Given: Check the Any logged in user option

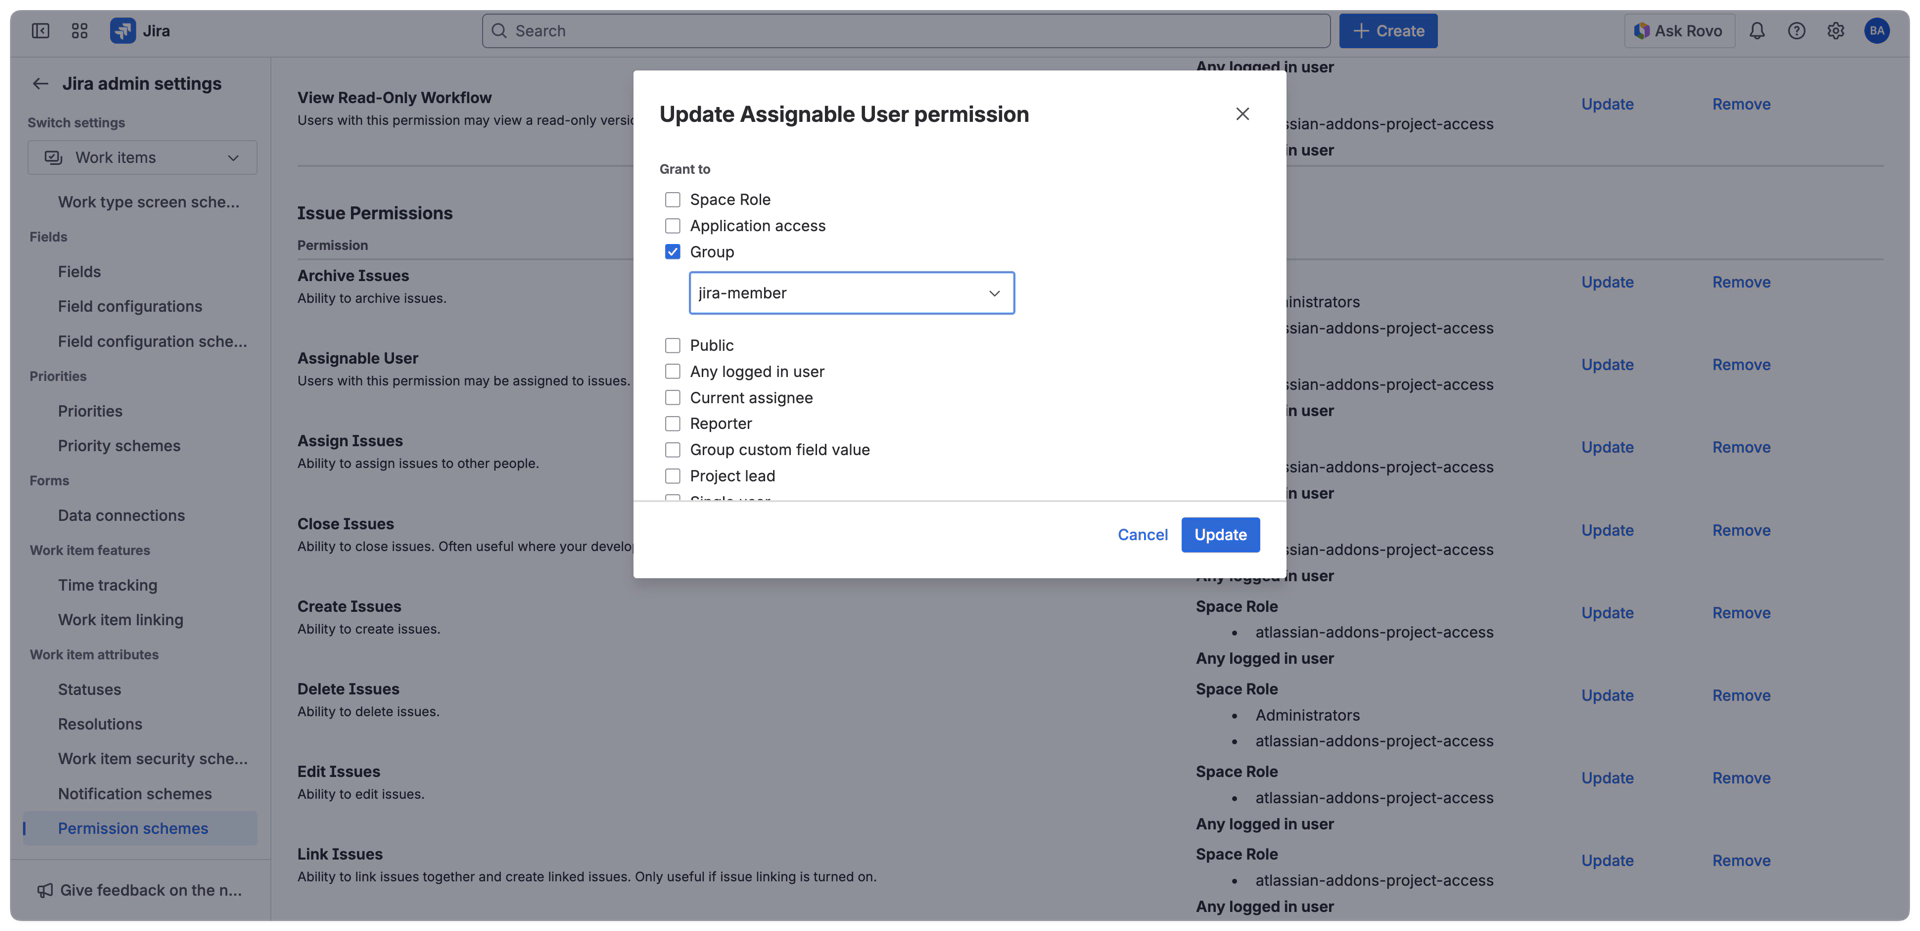Looking at the screenshot, I should click(x=671, y=371).
